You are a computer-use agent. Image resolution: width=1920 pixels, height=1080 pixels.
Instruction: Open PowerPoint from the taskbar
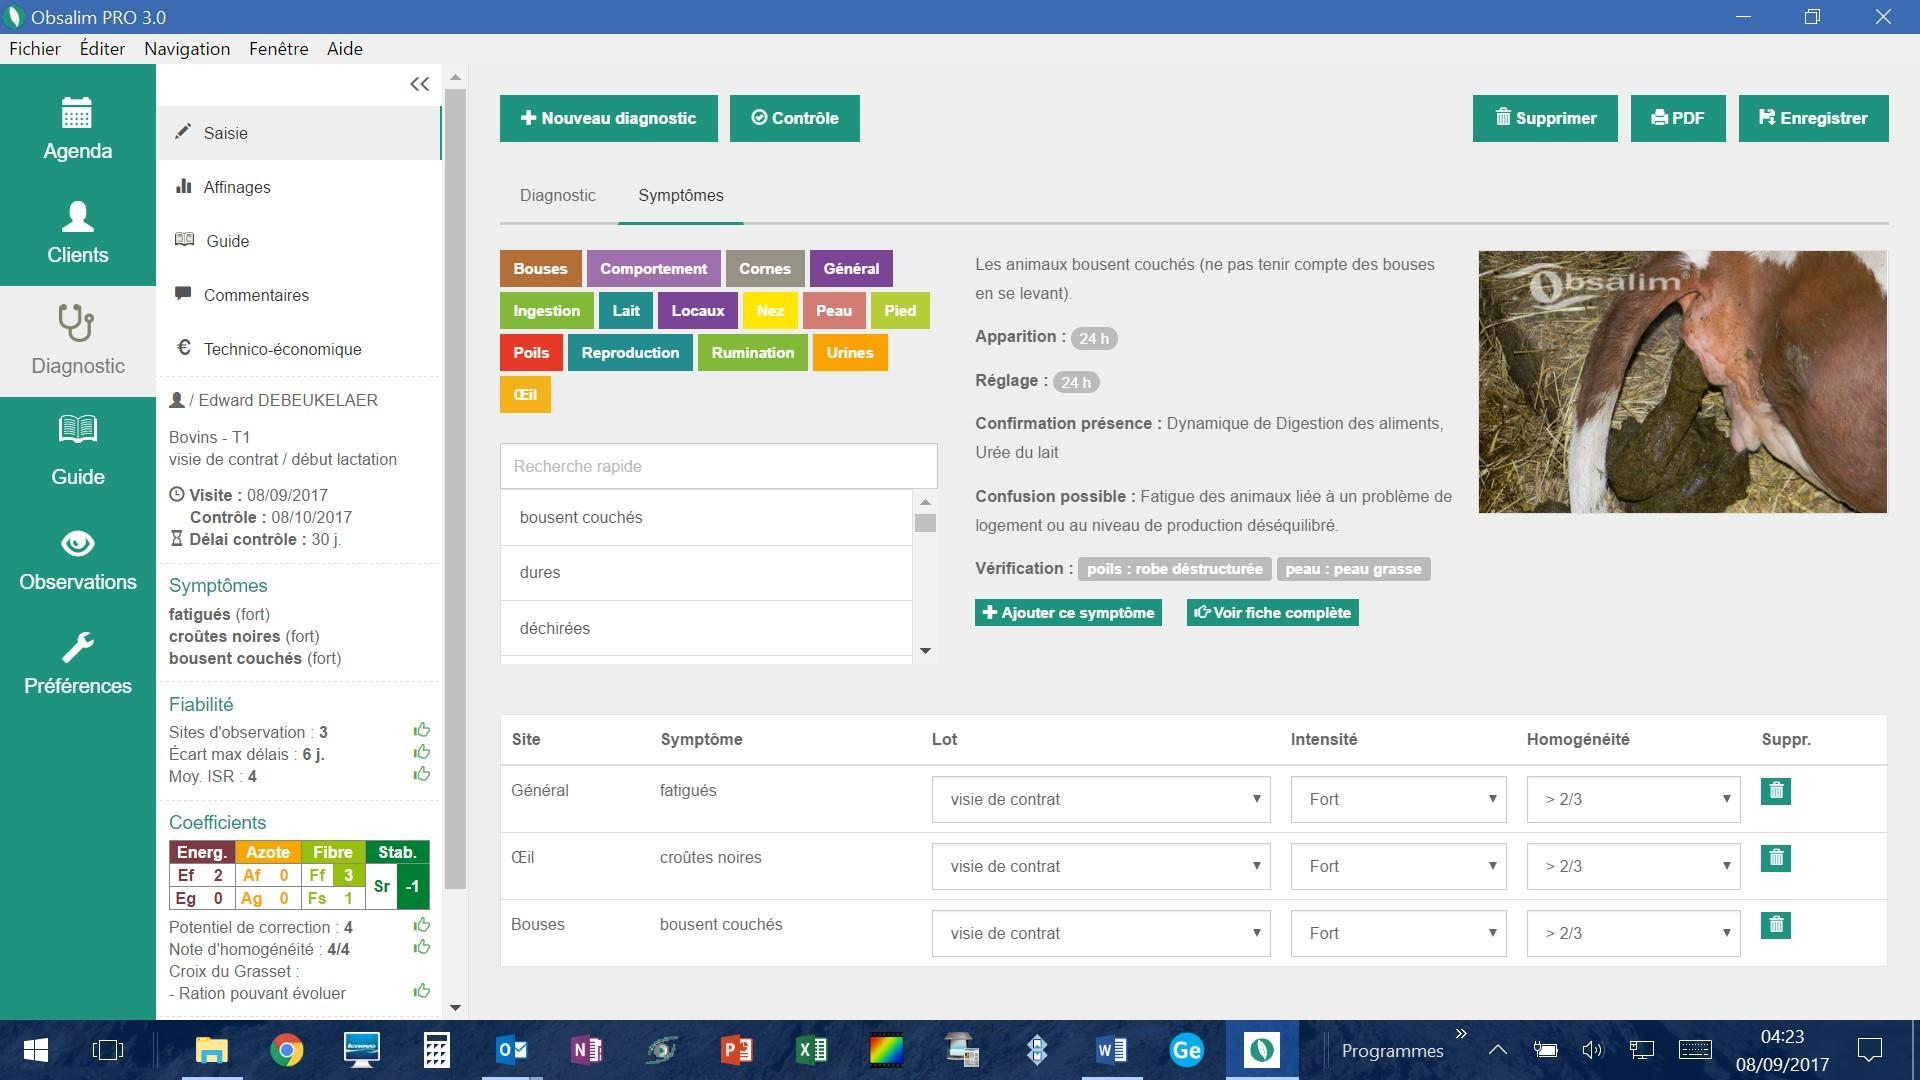tap(736, 1050)
